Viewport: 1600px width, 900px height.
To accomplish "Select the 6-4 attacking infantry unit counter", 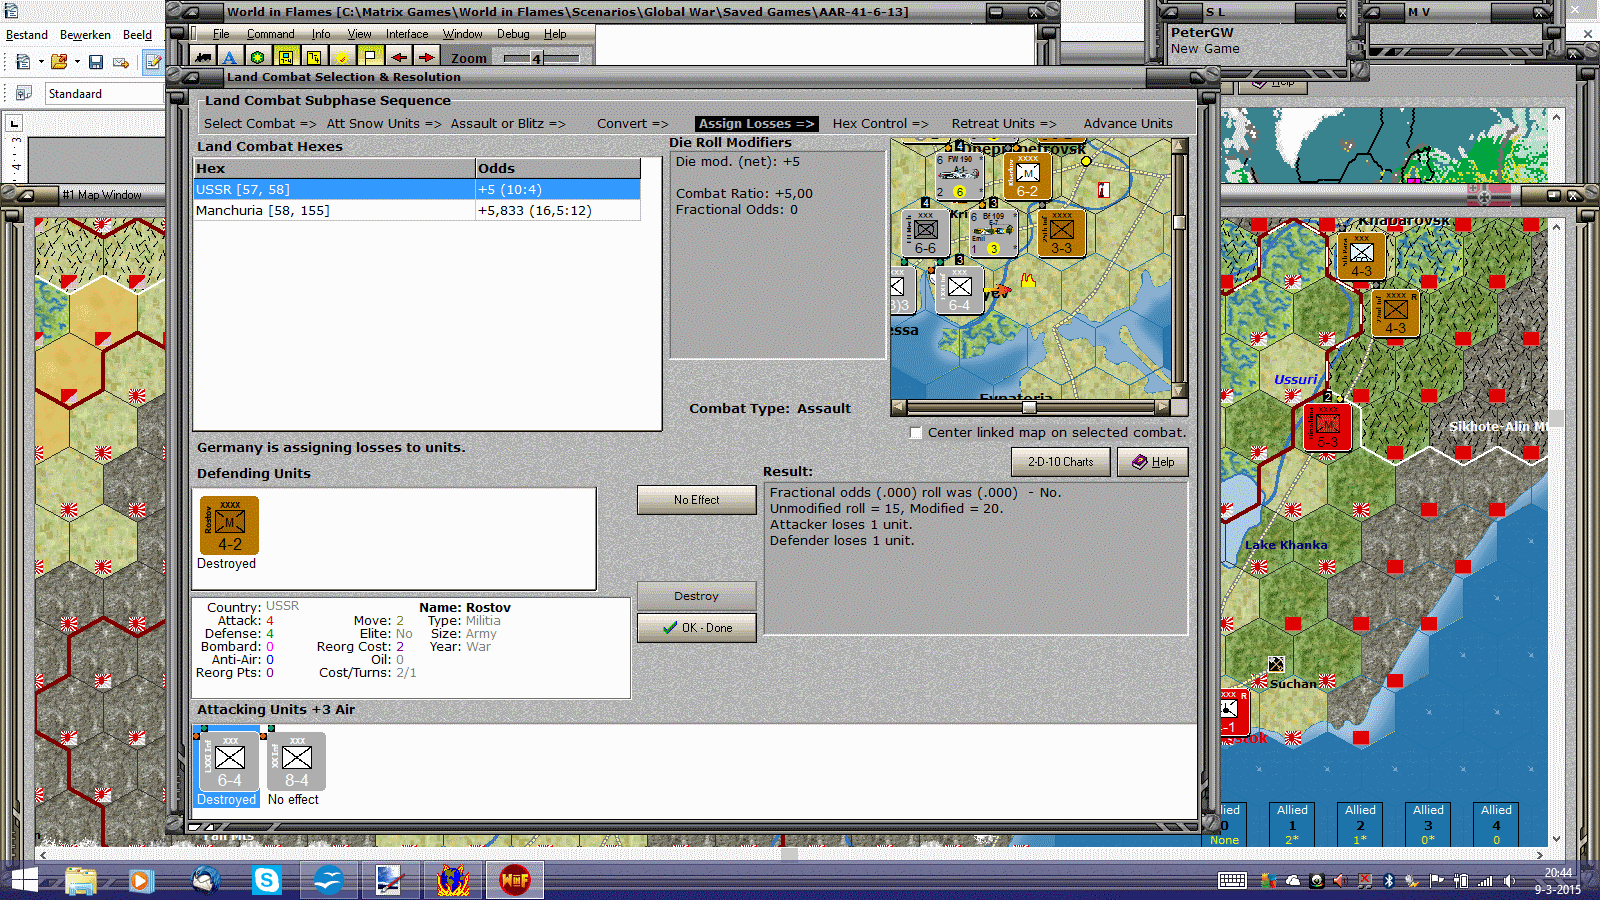I will point(229,761).
